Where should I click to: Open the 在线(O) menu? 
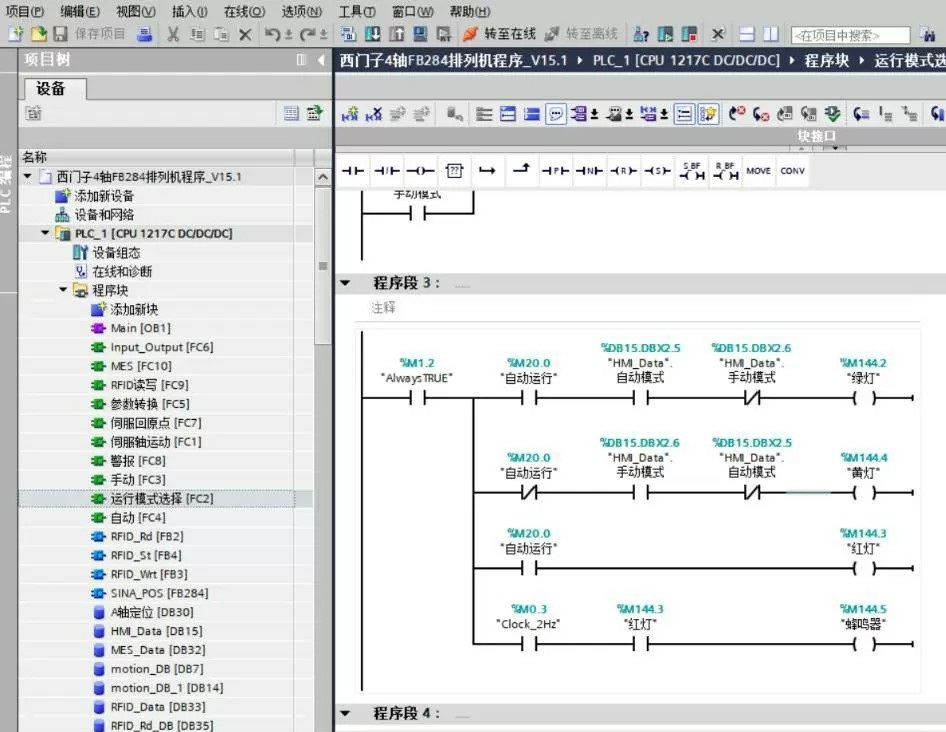coord(244,11)
